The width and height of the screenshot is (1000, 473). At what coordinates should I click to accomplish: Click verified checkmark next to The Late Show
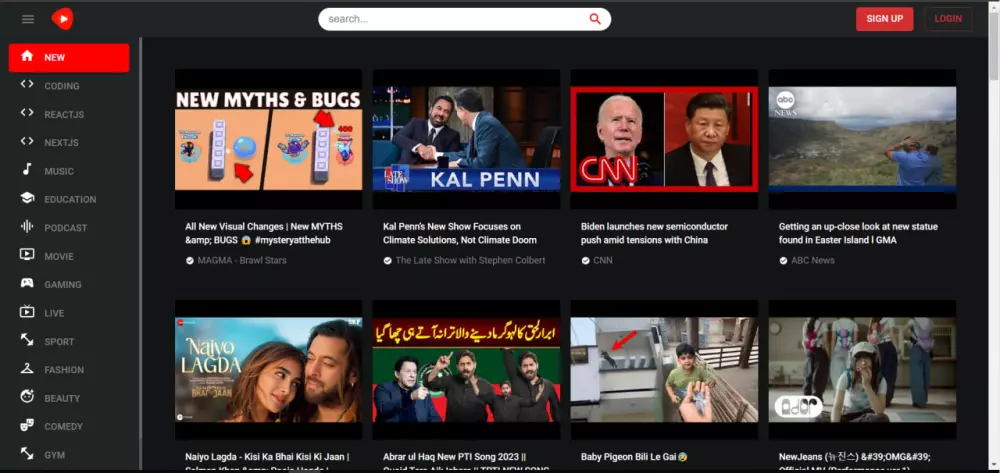[387, 261]
